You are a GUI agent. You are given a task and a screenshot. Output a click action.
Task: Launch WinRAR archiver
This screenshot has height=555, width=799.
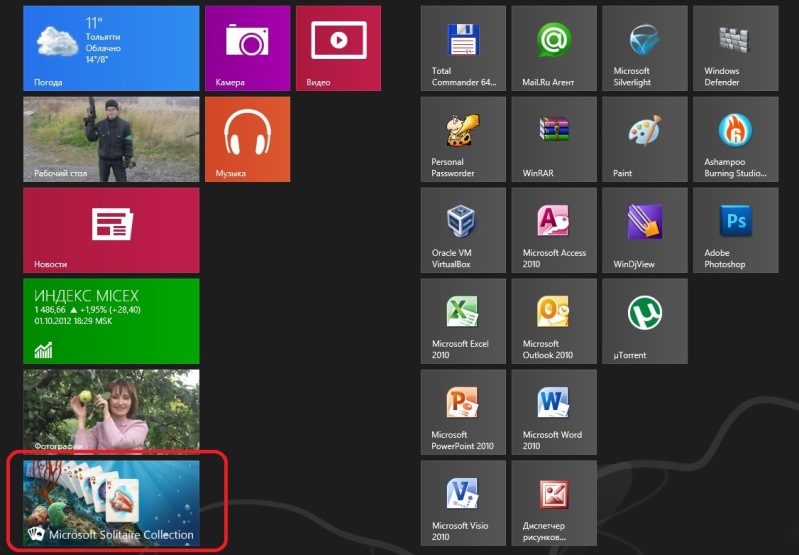coord(553,139)
